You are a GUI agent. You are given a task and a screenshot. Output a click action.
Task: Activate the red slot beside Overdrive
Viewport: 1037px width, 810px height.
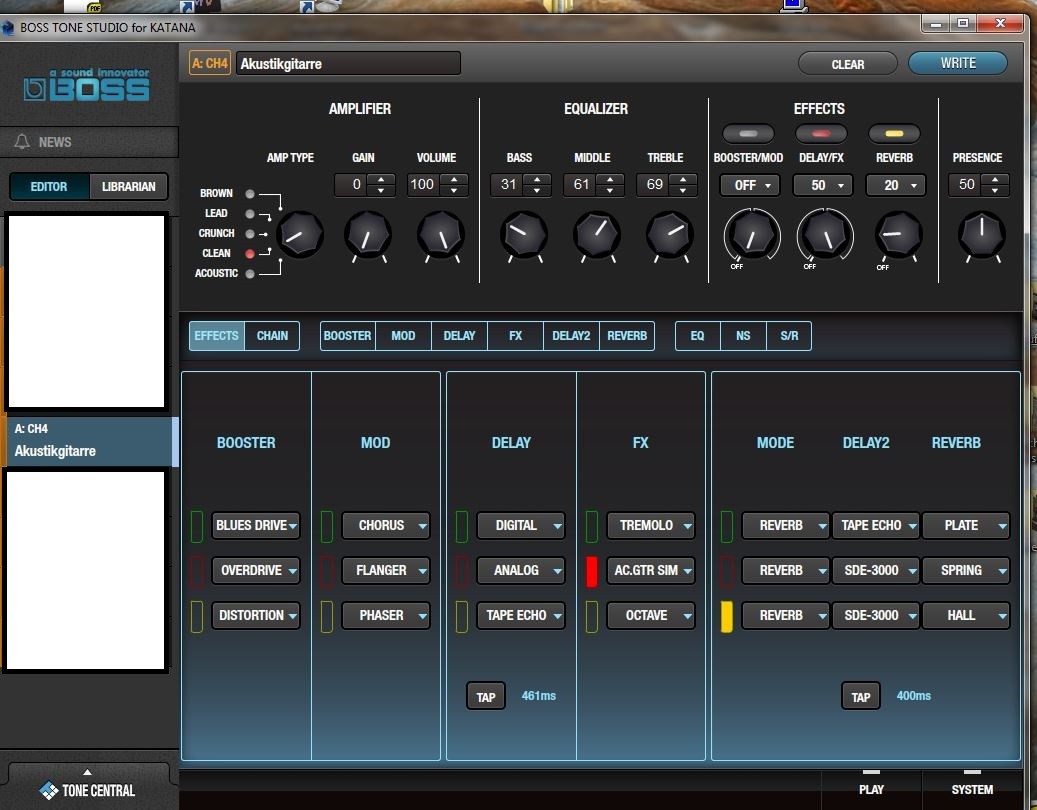196,571
